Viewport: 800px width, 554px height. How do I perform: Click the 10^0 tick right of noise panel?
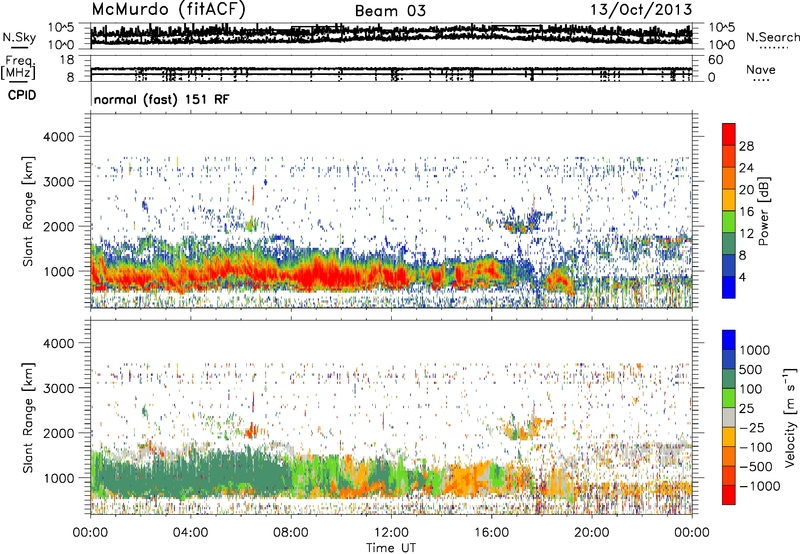(722, 45)
